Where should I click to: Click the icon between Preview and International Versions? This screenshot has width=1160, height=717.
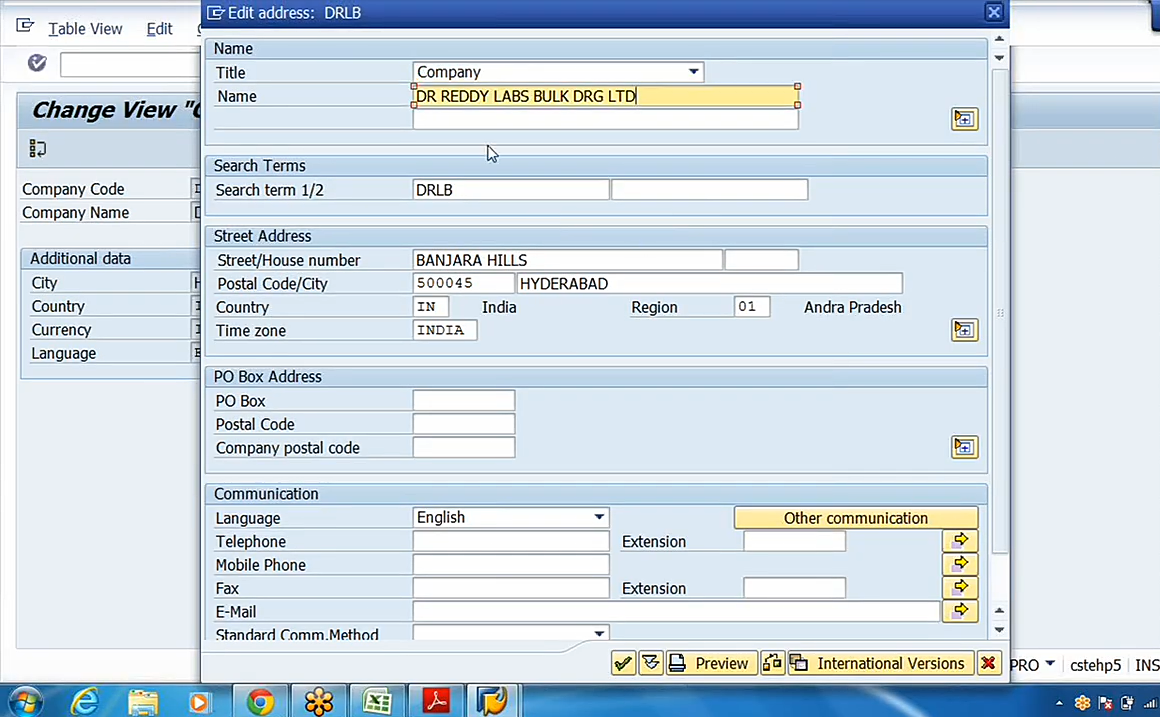(x=772, y=663)
